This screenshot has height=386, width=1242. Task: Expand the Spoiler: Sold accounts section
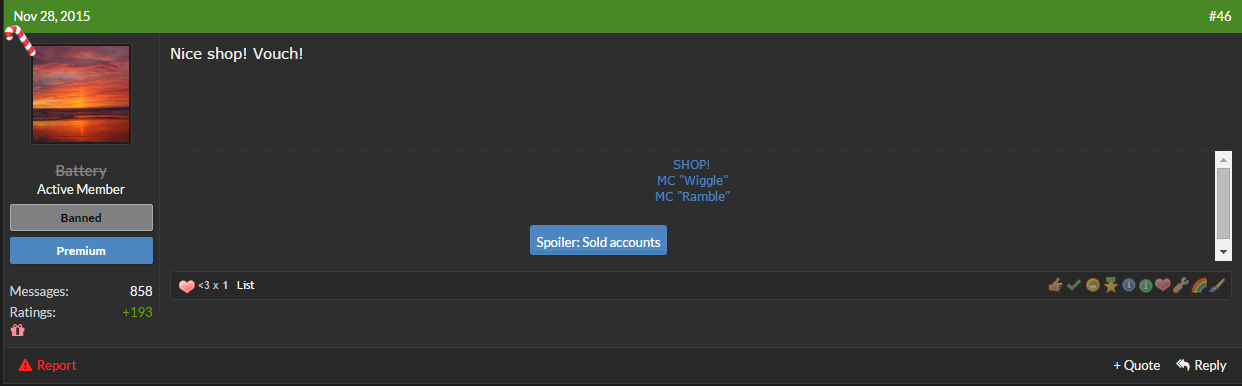(598, 241)
